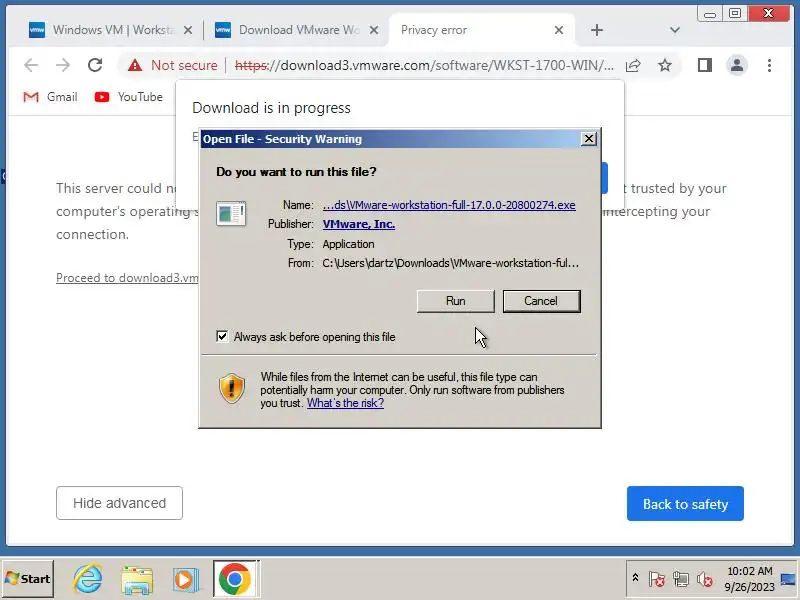The height and width of the screenshot is (600, 800).
Task: Click the application file icon in the dialog
Action: [231, 213]
